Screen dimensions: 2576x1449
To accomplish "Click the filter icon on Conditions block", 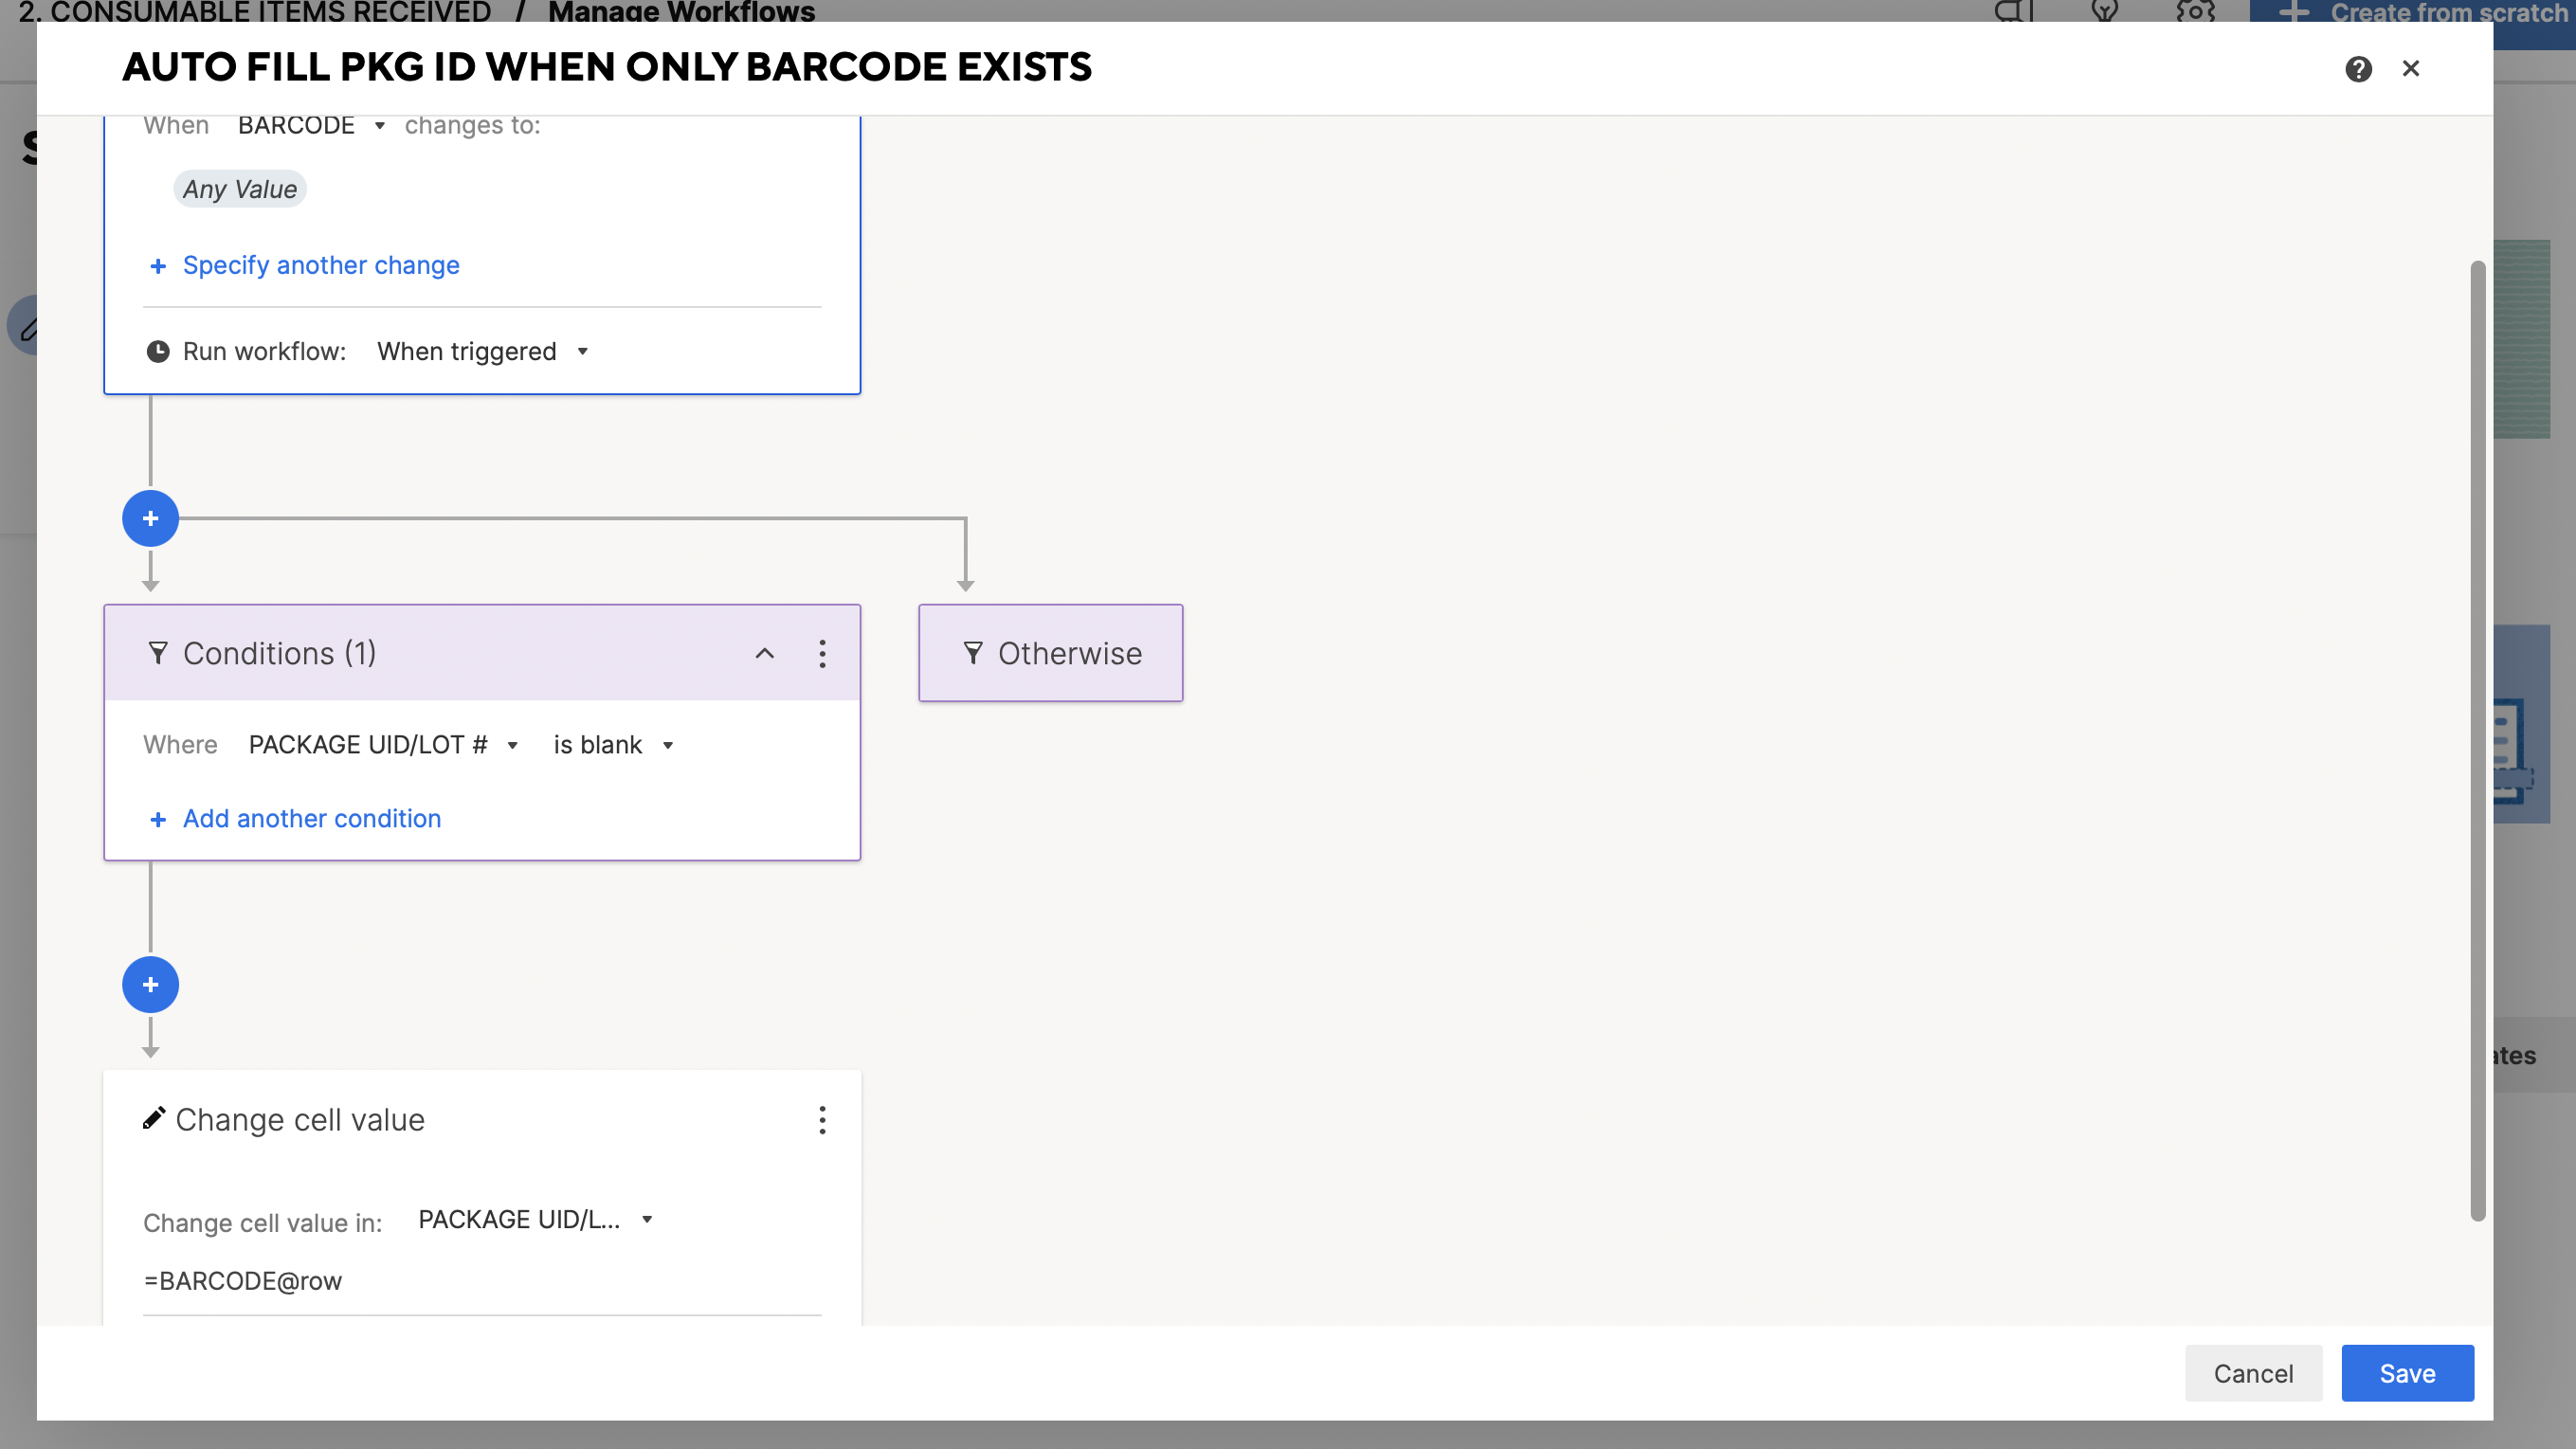I will (x=158, y=653).
